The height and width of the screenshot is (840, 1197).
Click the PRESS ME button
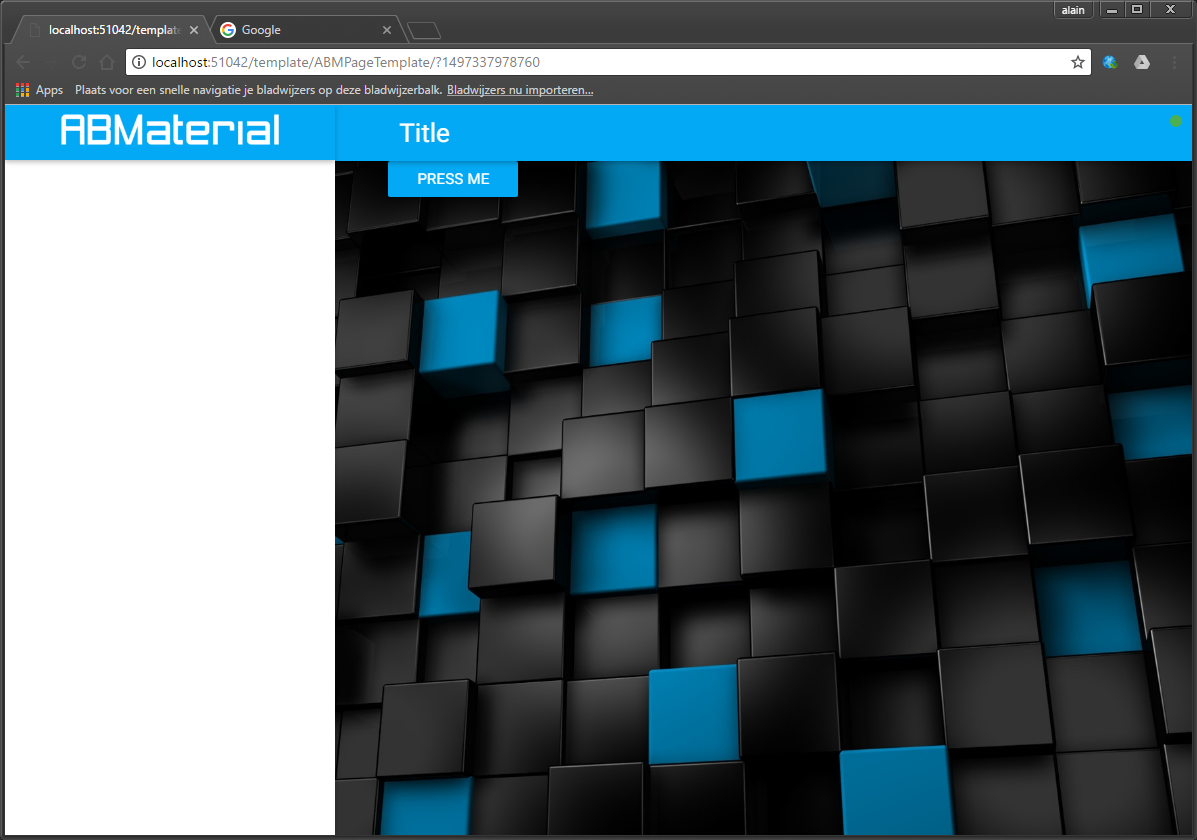click(453, 179)
